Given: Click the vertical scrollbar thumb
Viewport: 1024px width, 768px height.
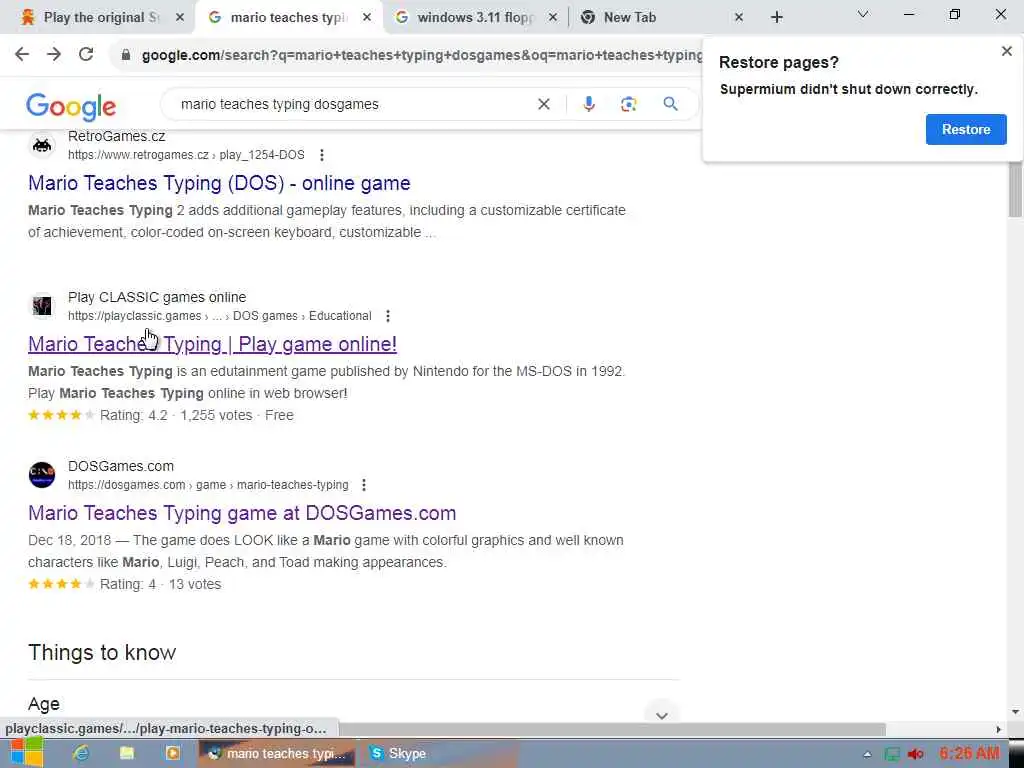Looking at the screenshot, I should pos(1015,189).
